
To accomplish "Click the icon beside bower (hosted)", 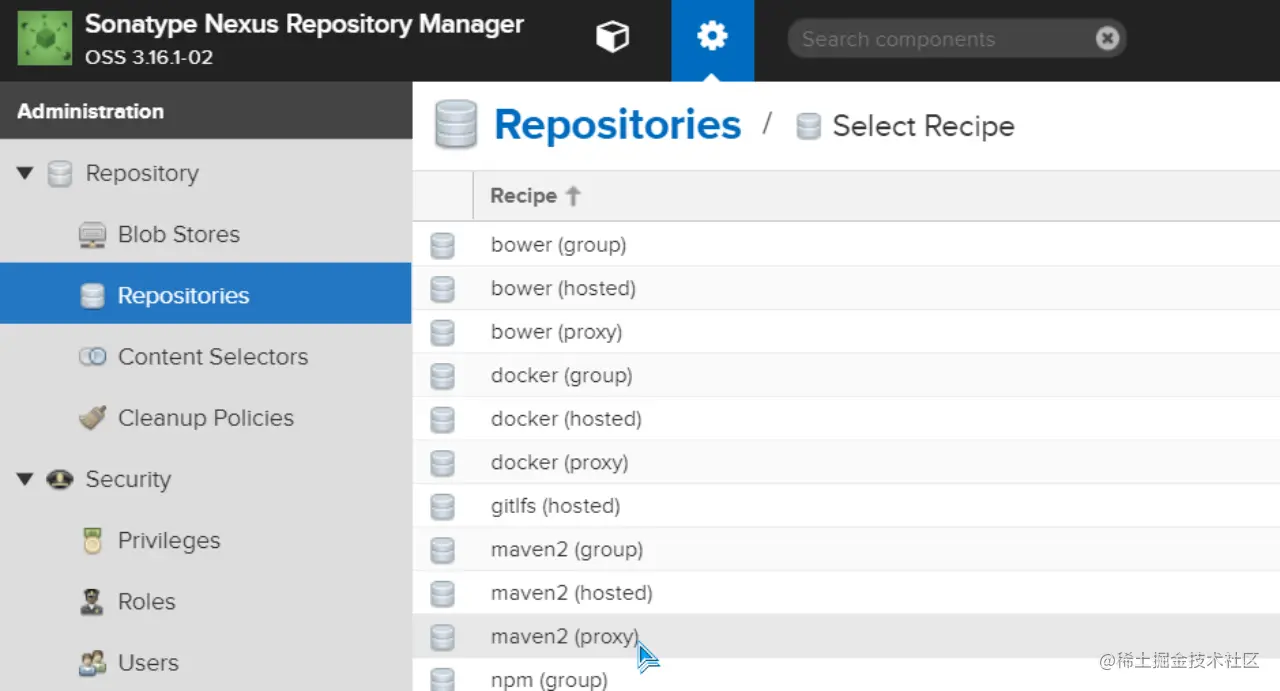I will click(442, 289).
